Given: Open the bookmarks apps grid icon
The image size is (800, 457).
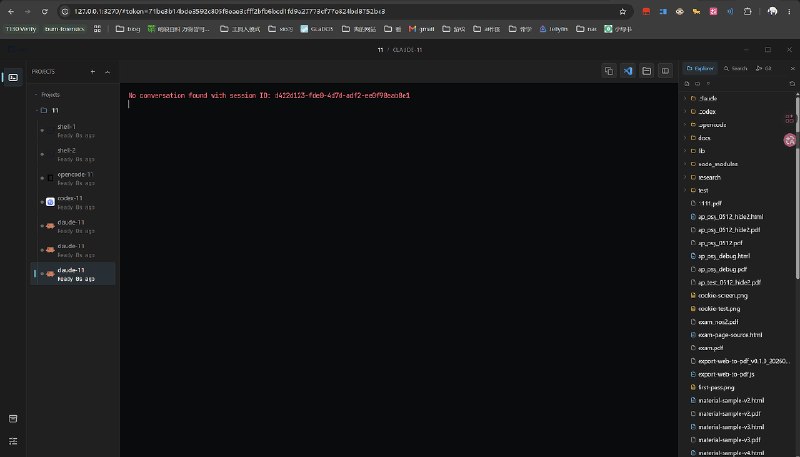Looking at the screenshot, I should coord(97,29).
